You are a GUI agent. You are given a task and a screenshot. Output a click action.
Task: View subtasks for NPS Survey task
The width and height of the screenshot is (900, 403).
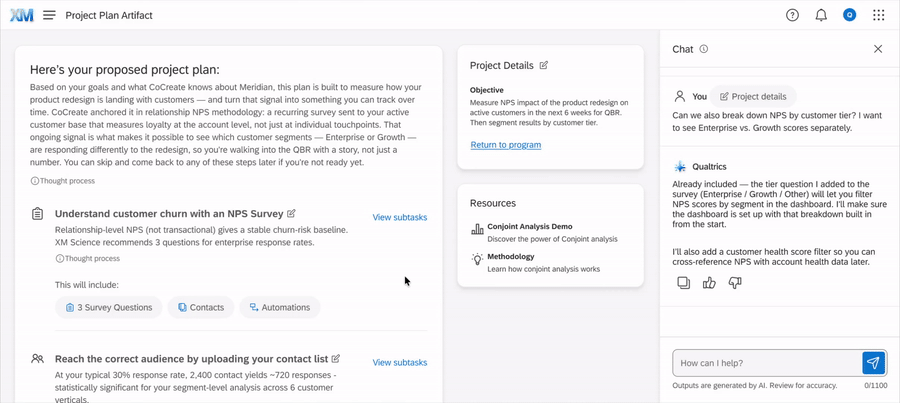[399, 217]
